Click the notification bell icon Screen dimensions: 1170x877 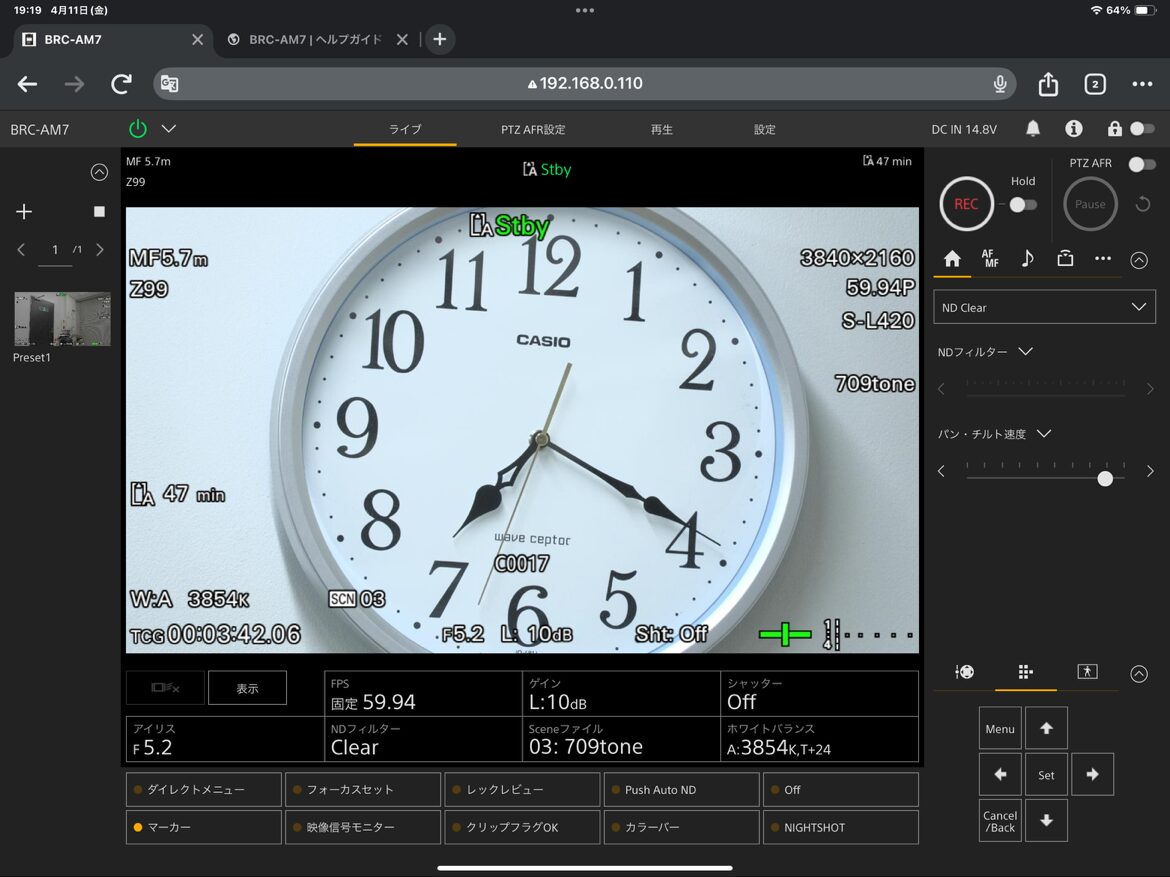tap(1033, 128)
